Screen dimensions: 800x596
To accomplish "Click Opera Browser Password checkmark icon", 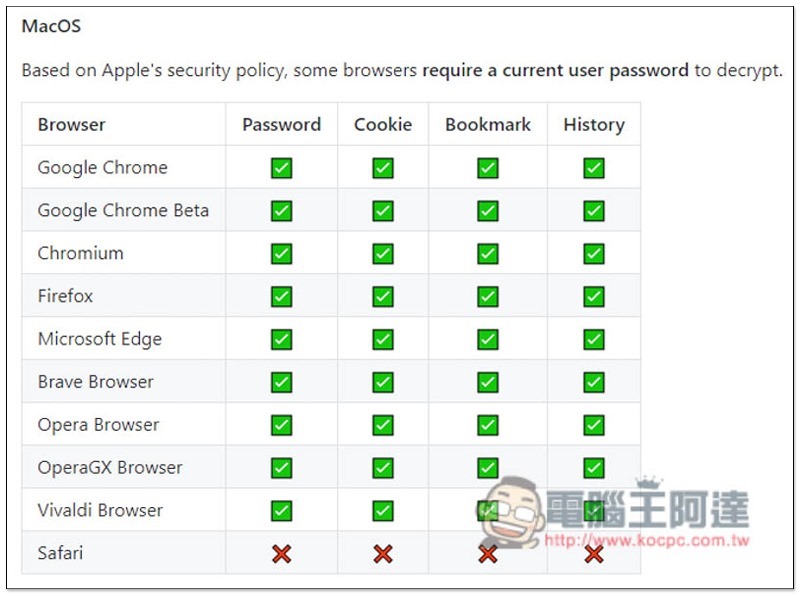I will click(282, 425).
